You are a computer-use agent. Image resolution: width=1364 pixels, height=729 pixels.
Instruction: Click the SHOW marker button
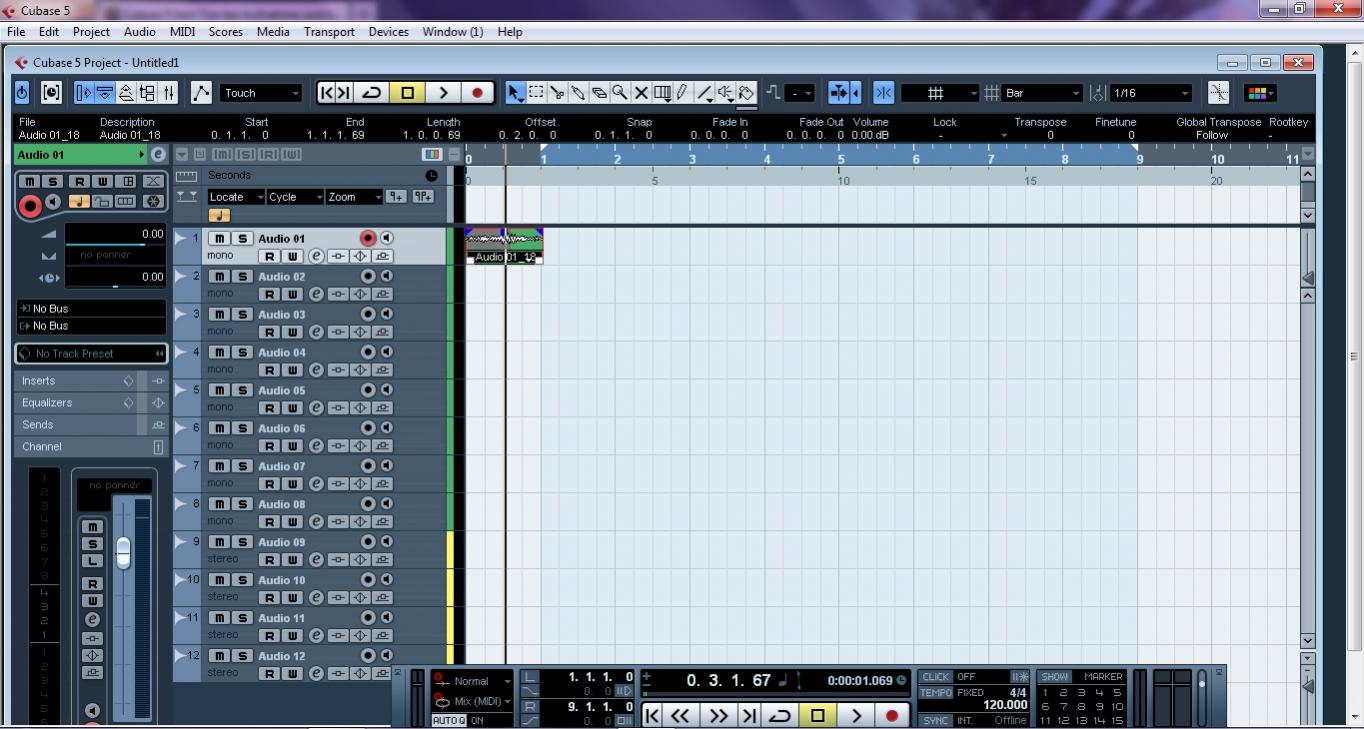pyautogui.click(x=1054, y=677)
